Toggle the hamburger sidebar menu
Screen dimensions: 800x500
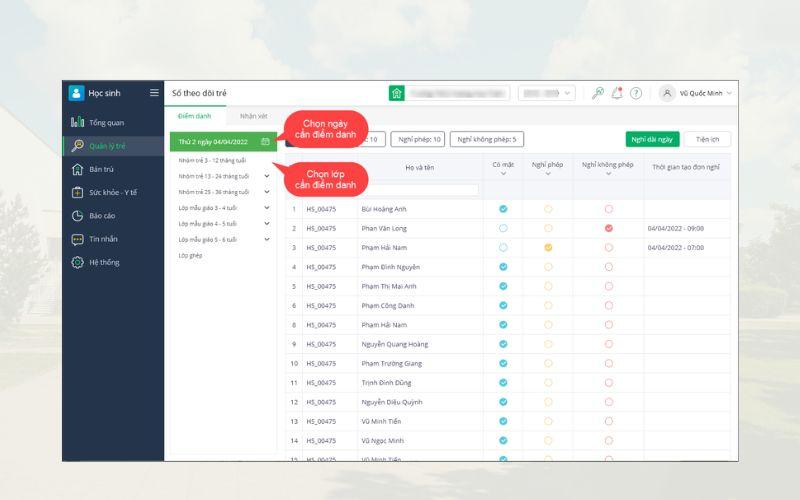[x=154, y=93]
